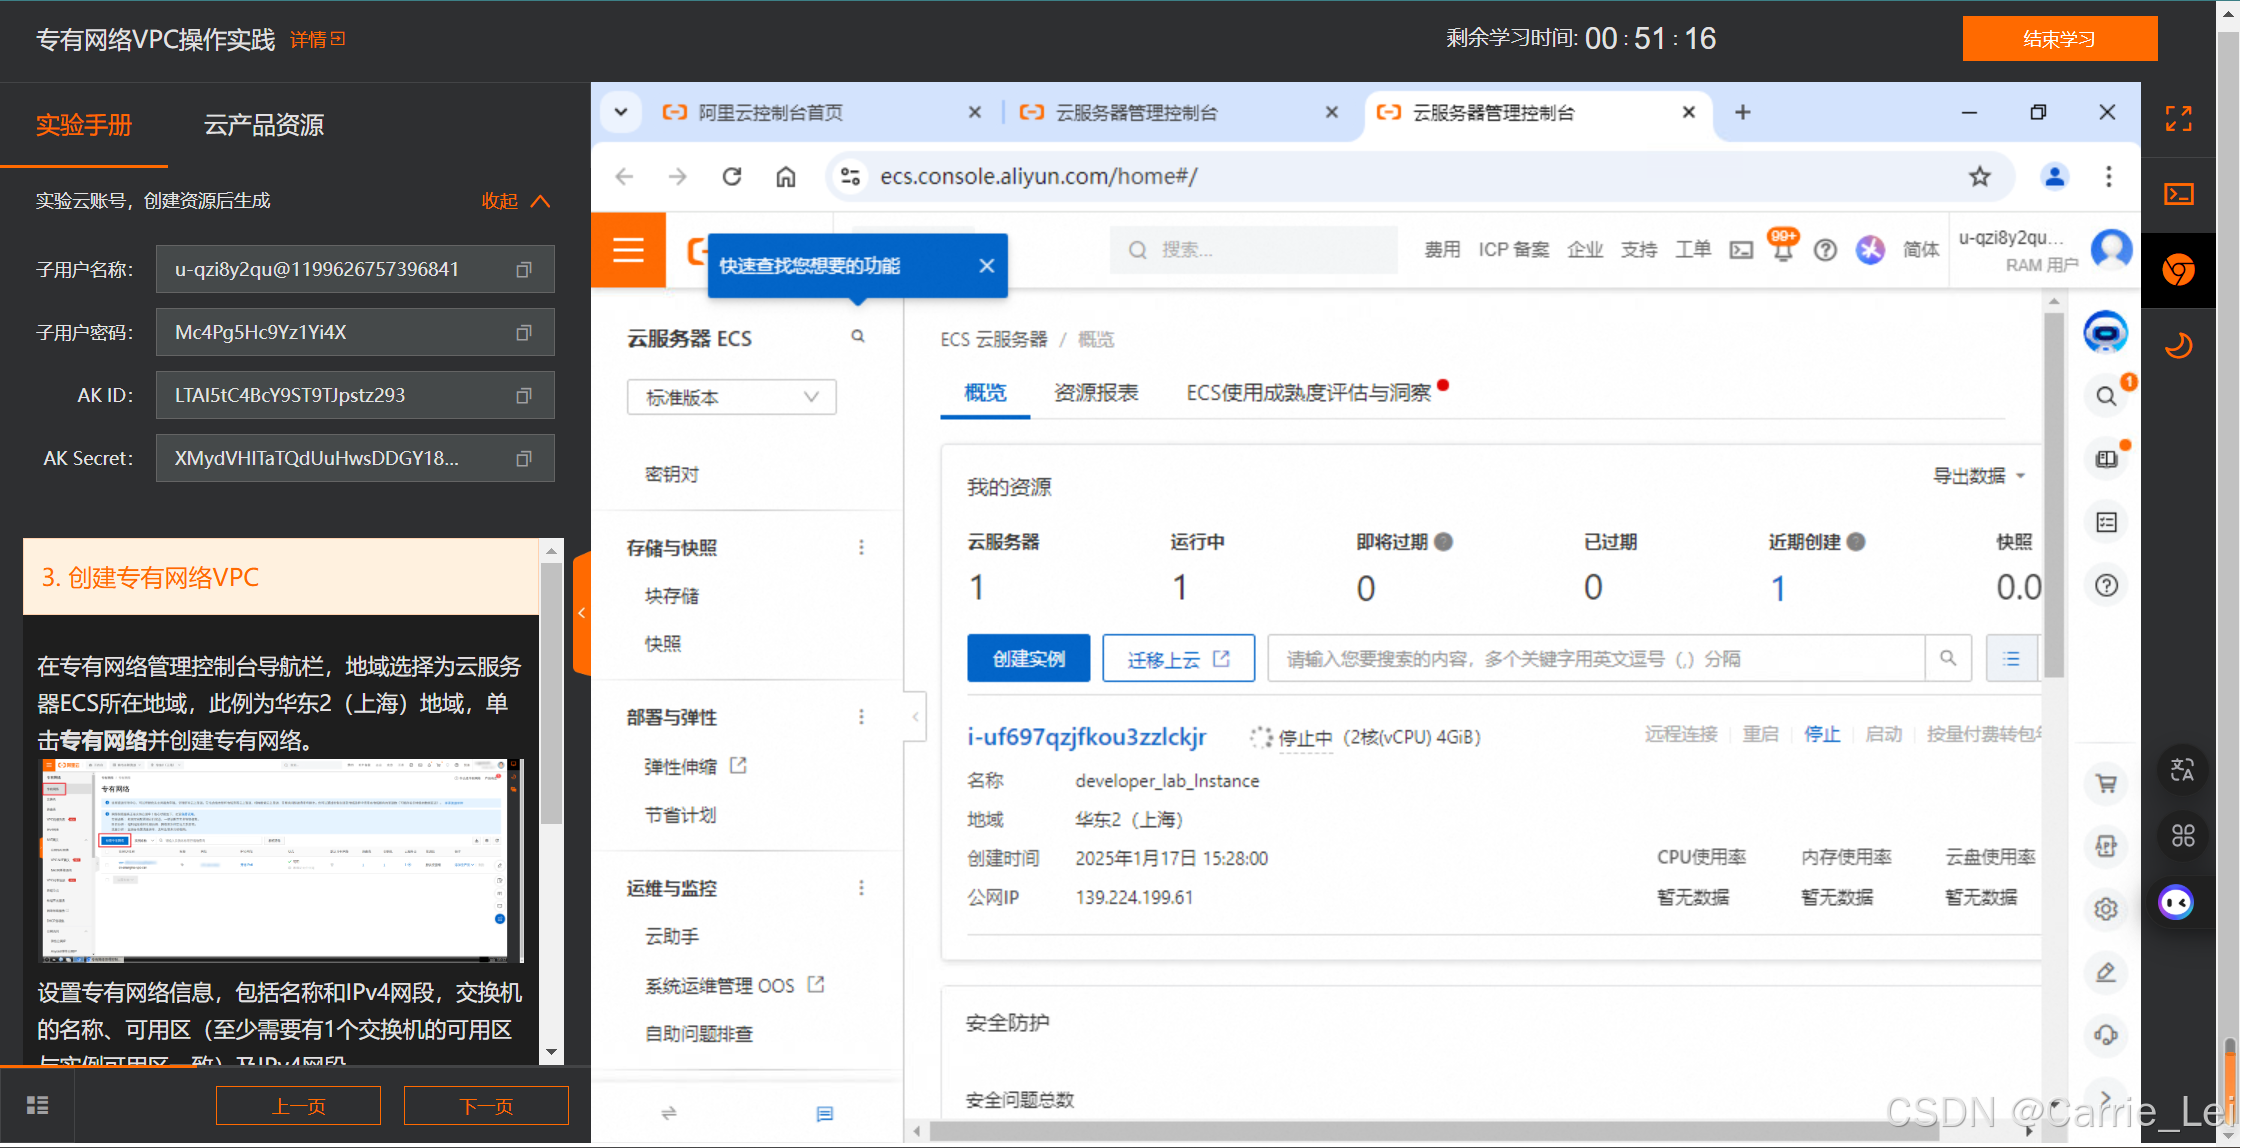Go to 下一页 of the manual
The height and width of the screenshot is (1148, 2241).
pos(486,1106)
